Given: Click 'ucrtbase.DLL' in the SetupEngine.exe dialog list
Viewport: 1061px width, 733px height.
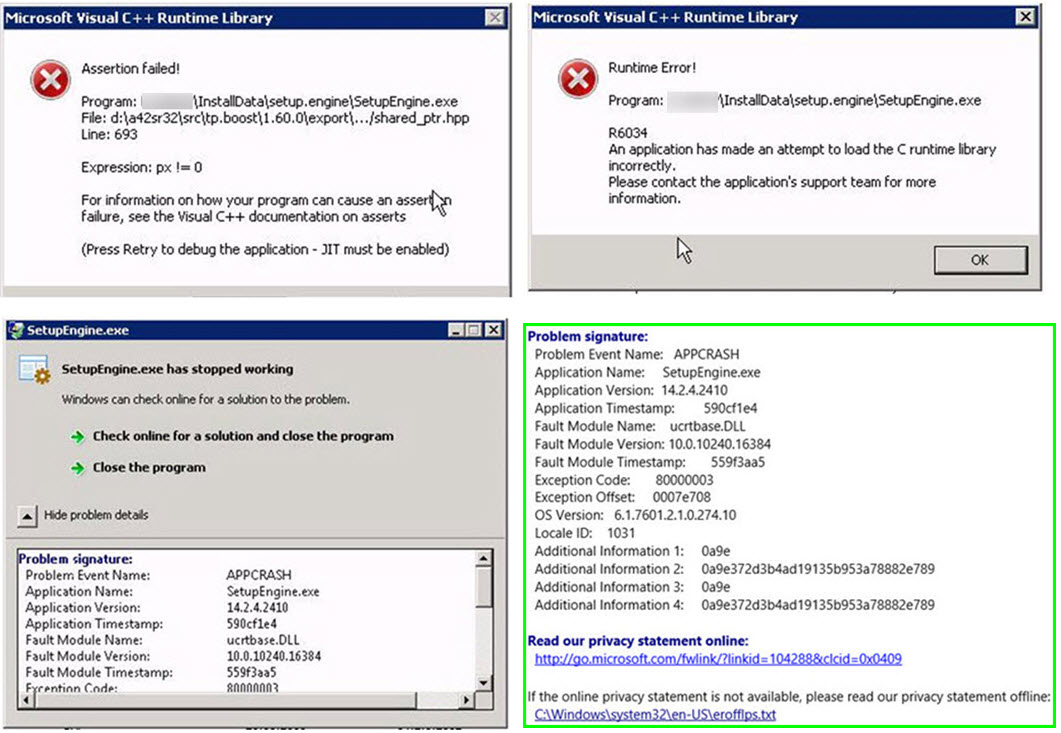Looking at the screenshot, I should pyautogui.click(x=263, y=640).
